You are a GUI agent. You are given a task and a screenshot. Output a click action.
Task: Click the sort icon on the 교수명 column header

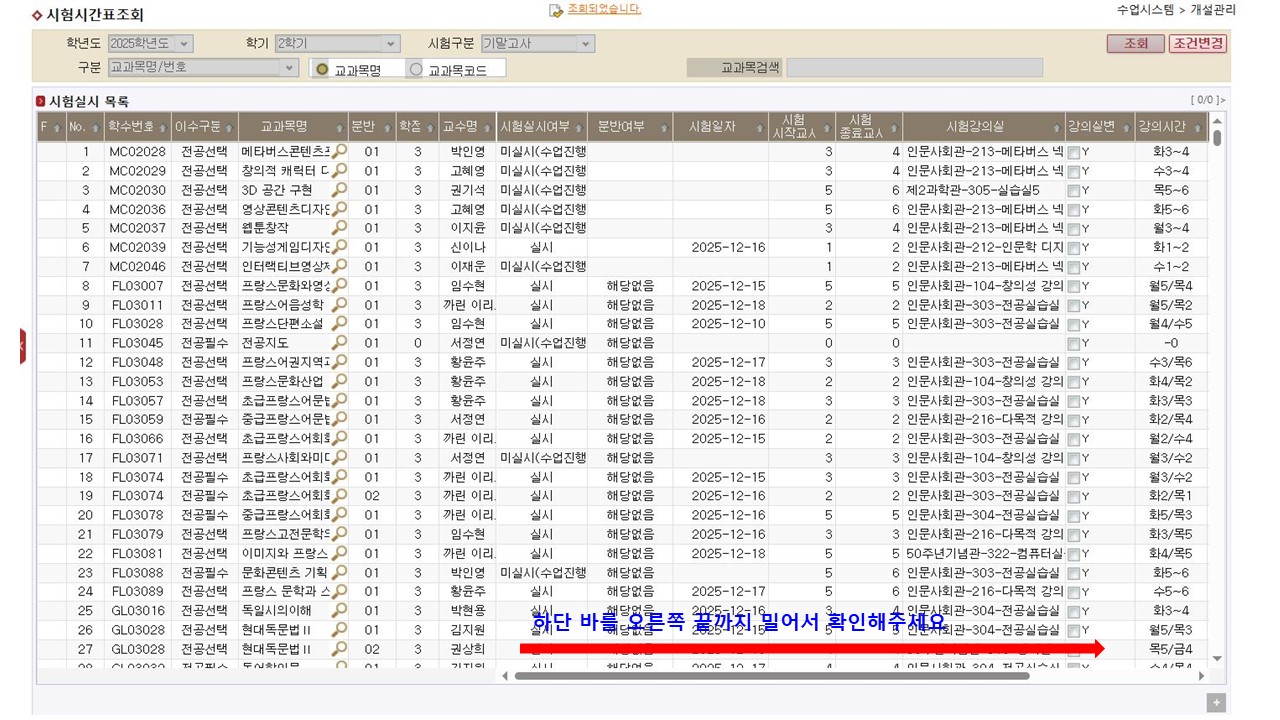pos(489,127)
